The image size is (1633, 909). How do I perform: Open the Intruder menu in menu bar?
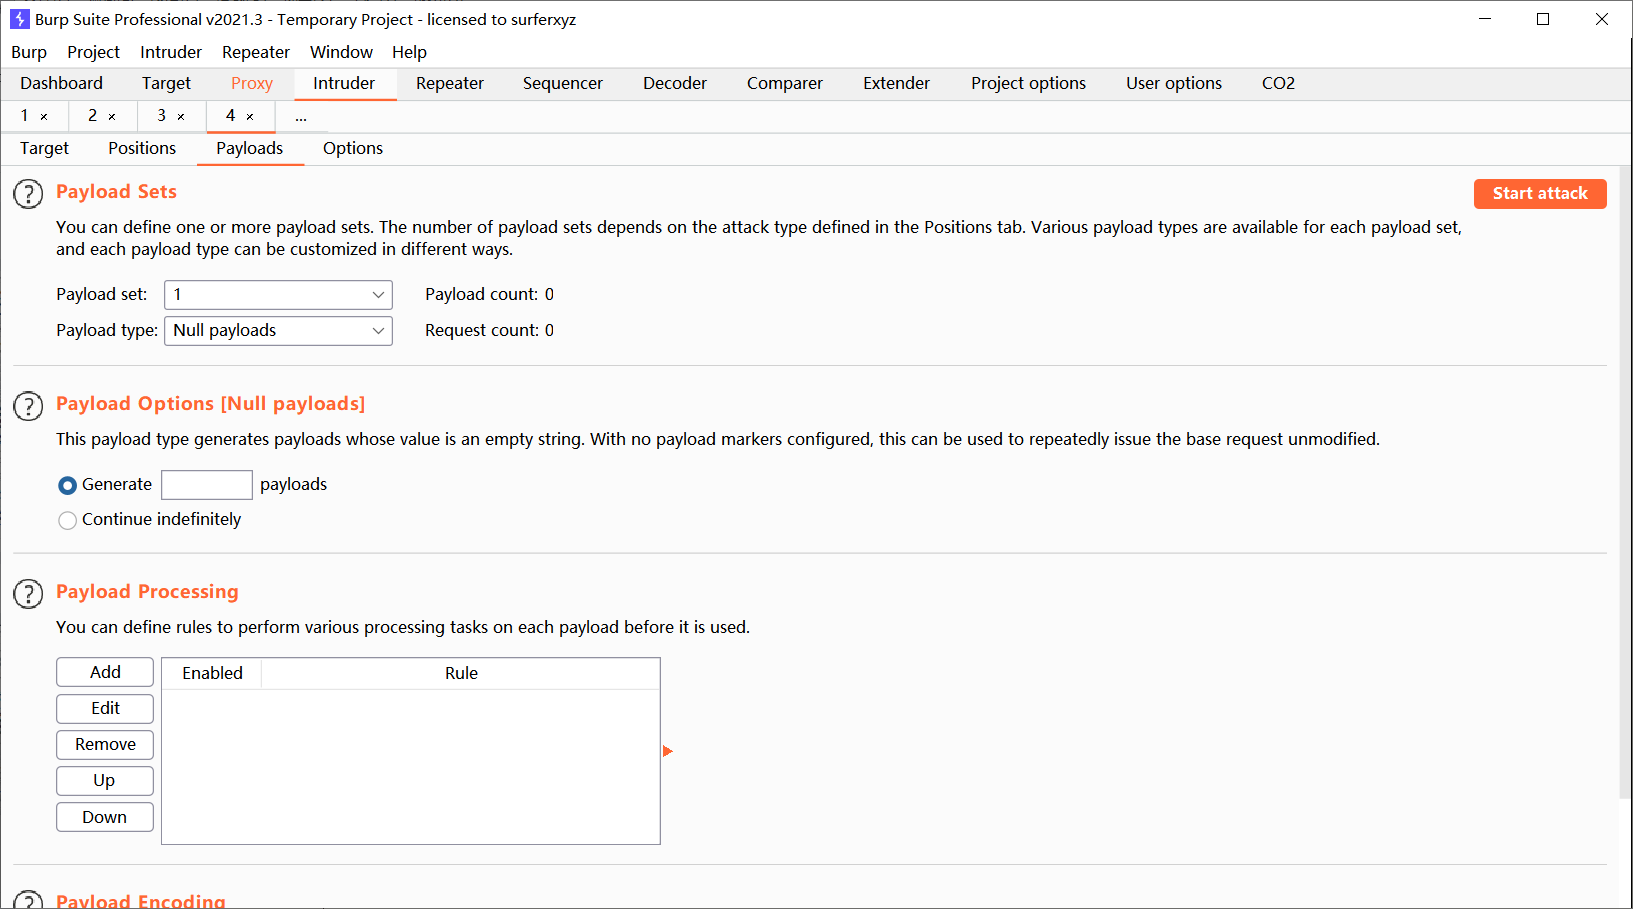[171, 52]
